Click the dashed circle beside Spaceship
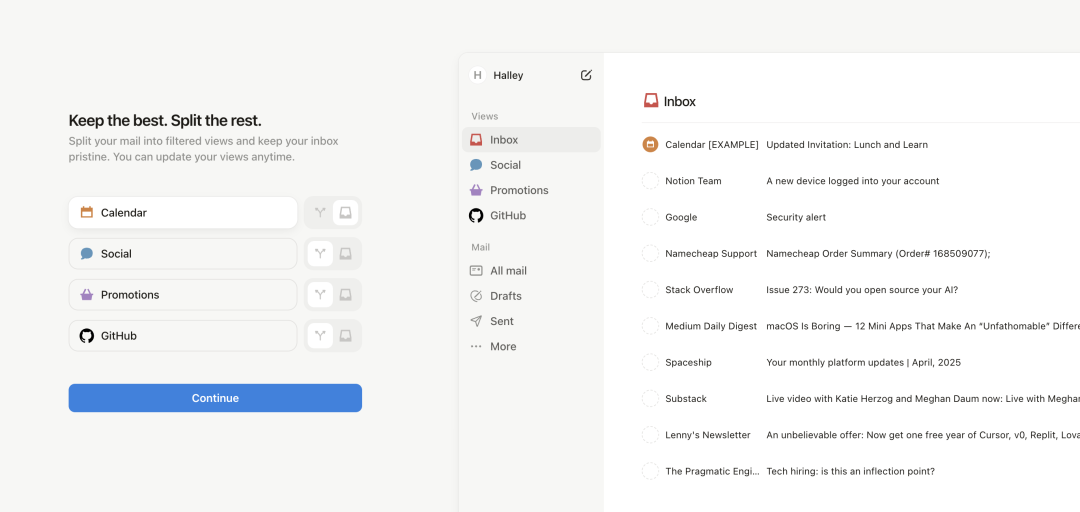This screenshot has height=512, width=1080. [650, 362]
